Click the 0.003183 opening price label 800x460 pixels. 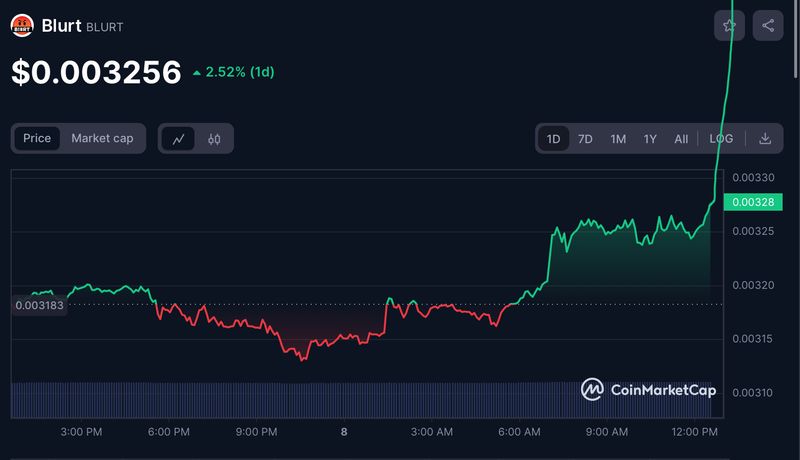click(40, 305)
